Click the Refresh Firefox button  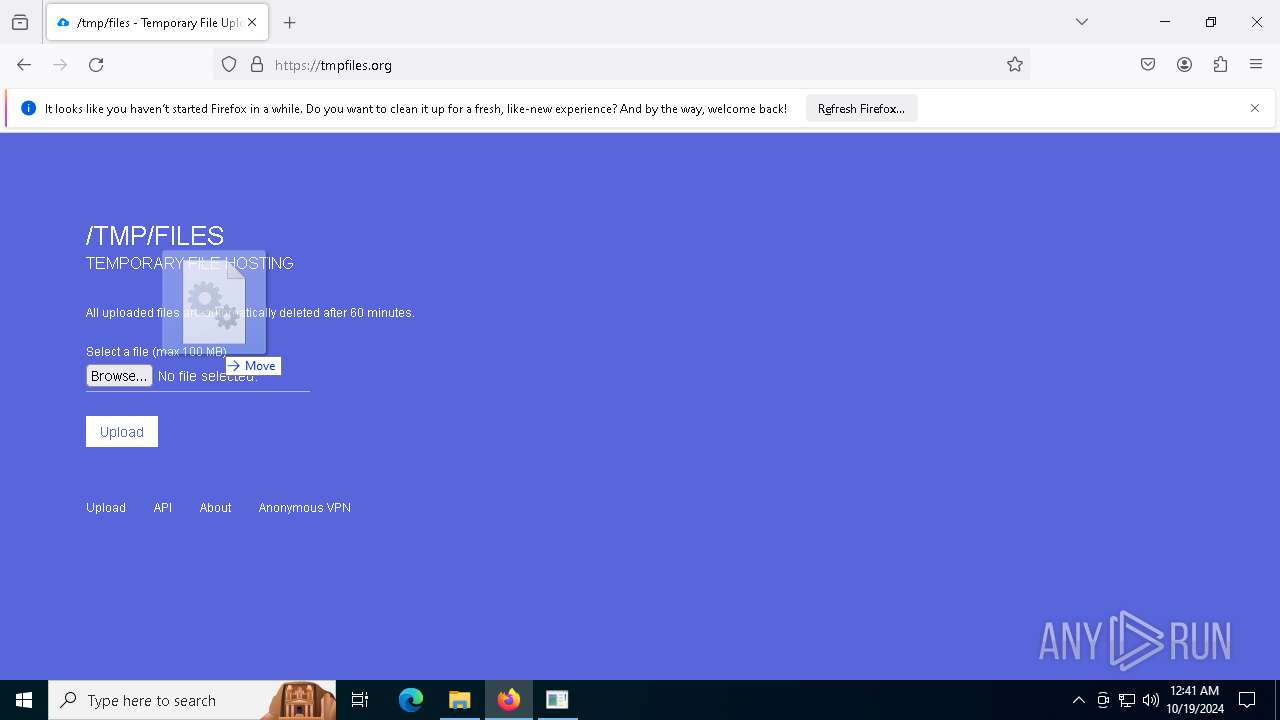[x=861, y=109]
